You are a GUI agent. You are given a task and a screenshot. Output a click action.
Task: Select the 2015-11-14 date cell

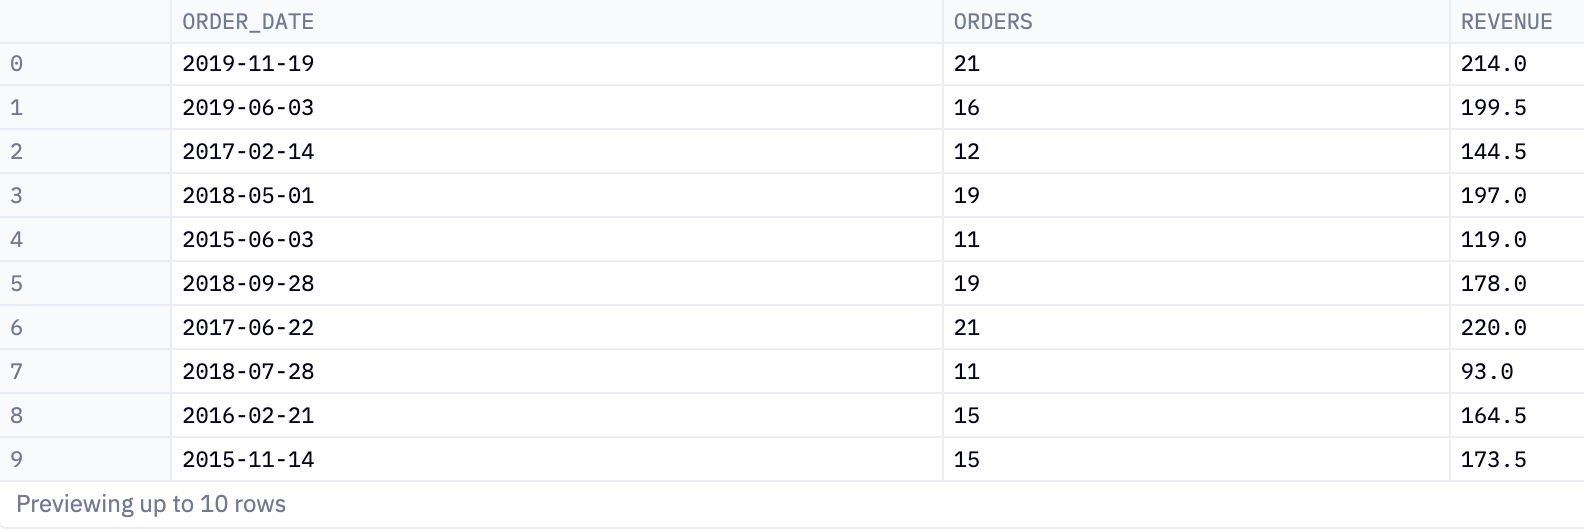556,460
